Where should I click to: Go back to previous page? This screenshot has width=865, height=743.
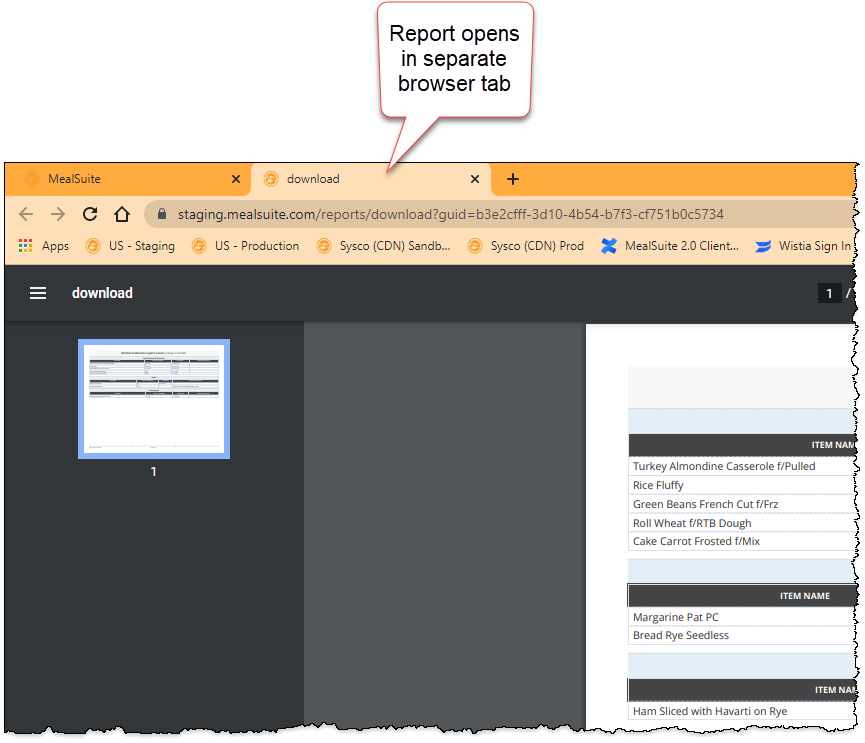tap(26, 214)
